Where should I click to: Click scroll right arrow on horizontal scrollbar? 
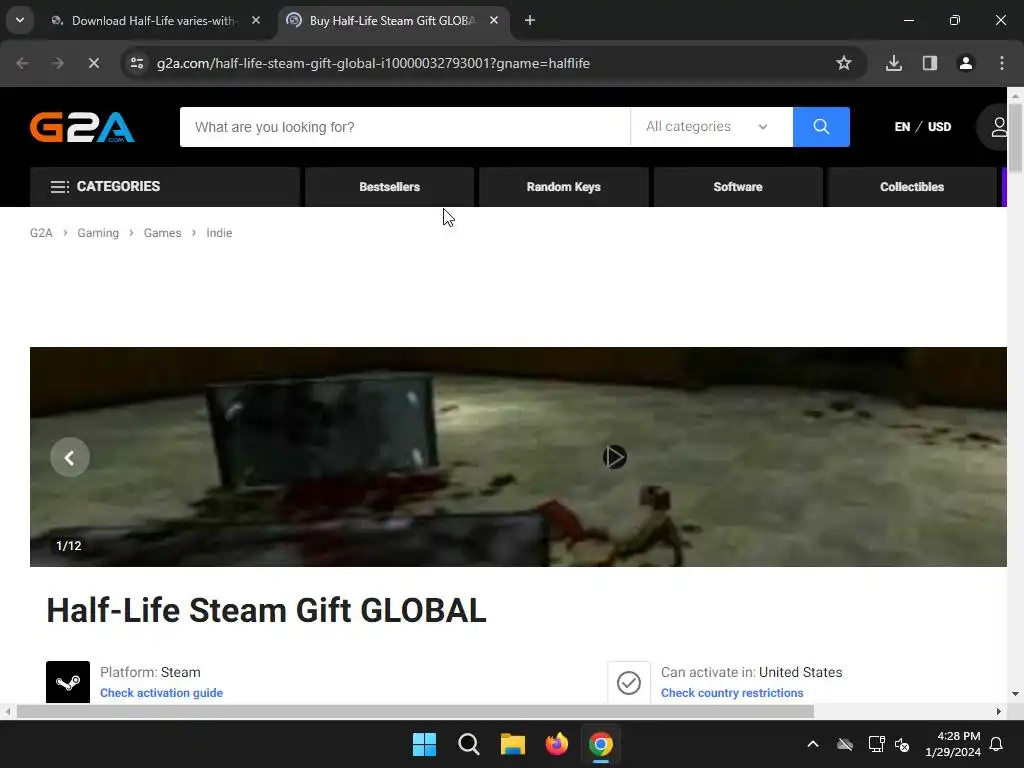[x=999, y=711]
